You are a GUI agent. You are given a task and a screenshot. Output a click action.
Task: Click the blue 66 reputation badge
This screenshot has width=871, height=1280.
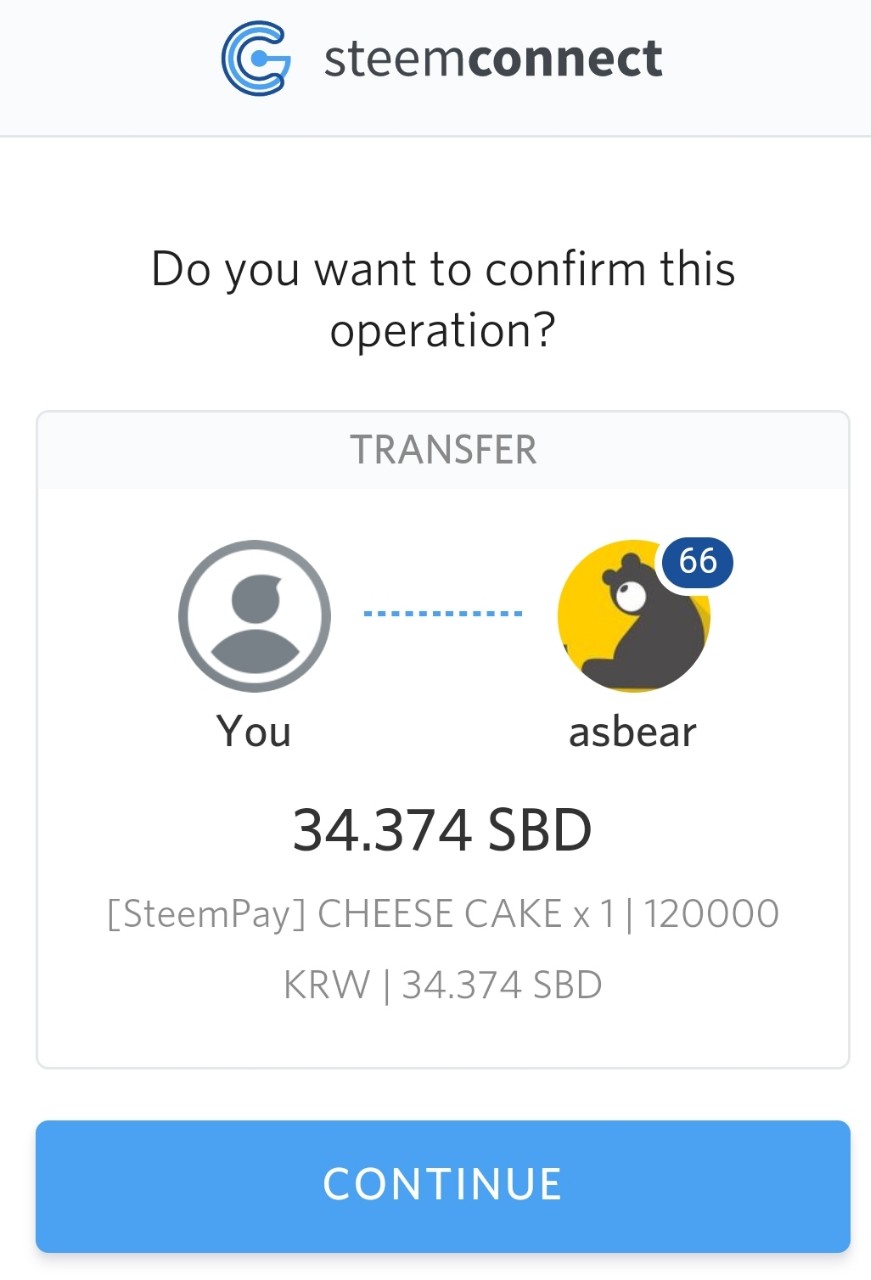coord(697,561)
